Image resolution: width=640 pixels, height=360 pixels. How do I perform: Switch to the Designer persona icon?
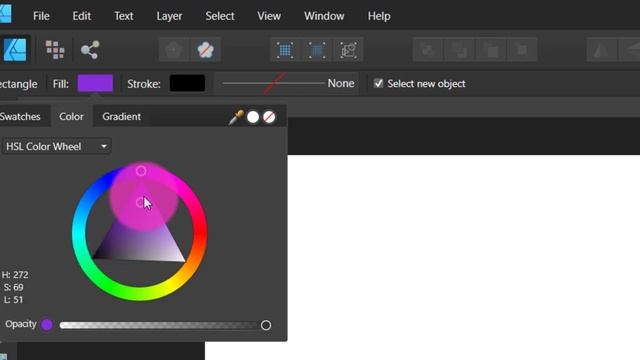point(15,50)
